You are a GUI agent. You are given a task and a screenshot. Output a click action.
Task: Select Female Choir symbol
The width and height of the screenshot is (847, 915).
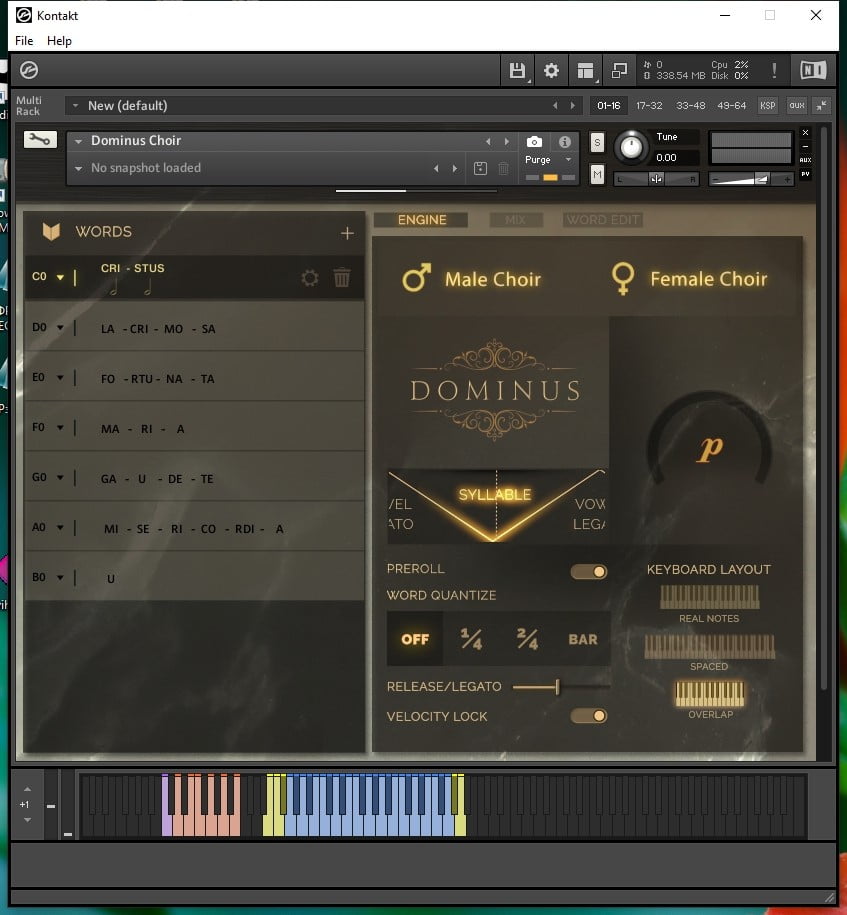tap(623, 278)
